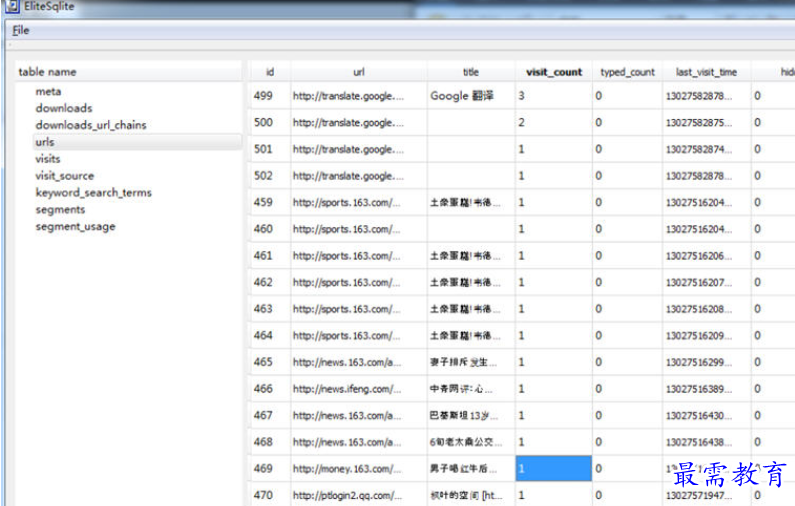Select the downloads table
The height and width of the screenshot is (506, 795).
[64, 108]
